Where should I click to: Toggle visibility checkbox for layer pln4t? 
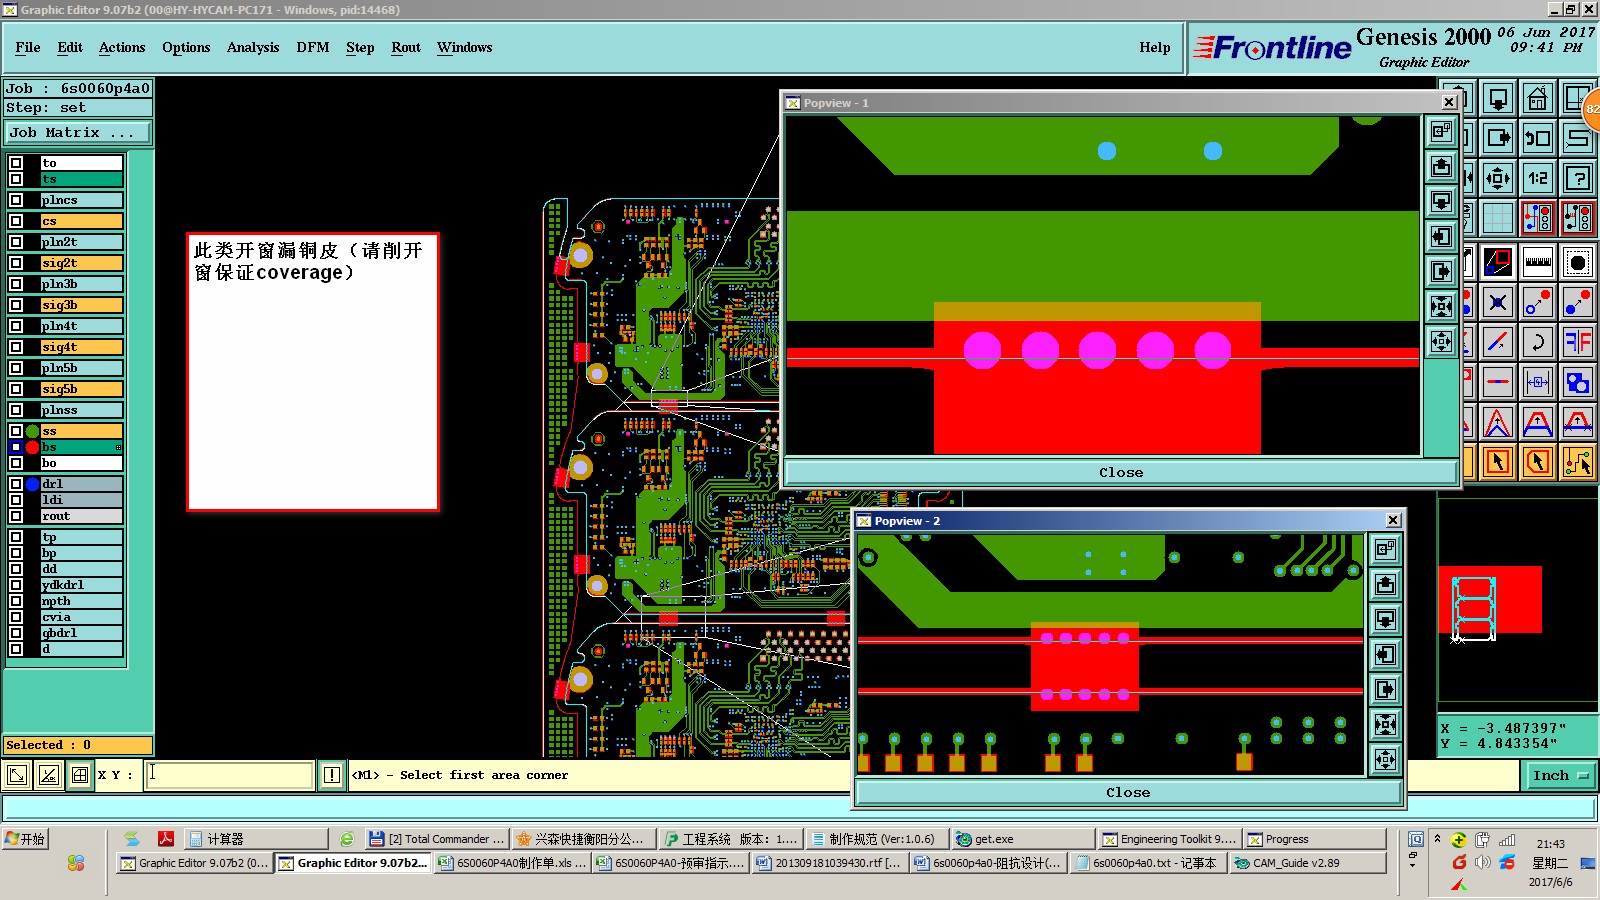tap(16, 326)
